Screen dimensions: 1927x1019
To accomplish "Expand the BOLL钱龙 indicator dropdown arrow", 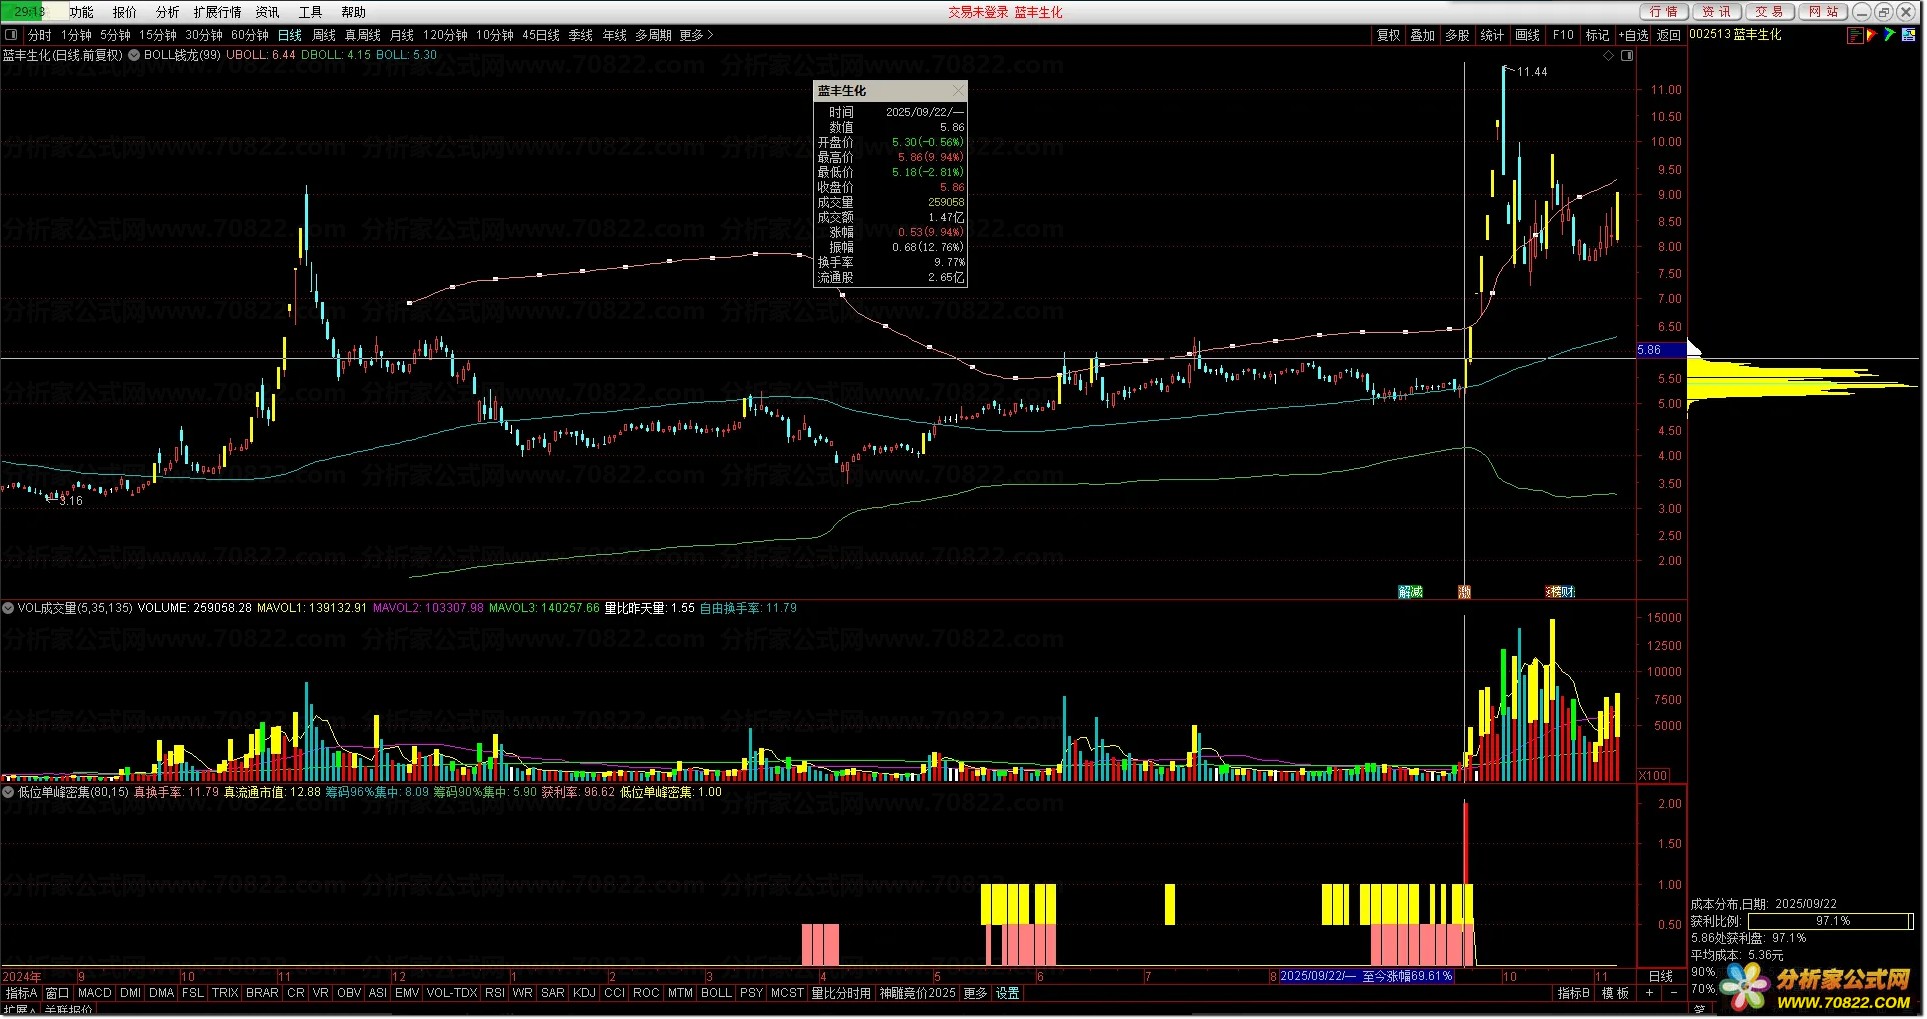I will pyautogui.click(x=133, y=56).
